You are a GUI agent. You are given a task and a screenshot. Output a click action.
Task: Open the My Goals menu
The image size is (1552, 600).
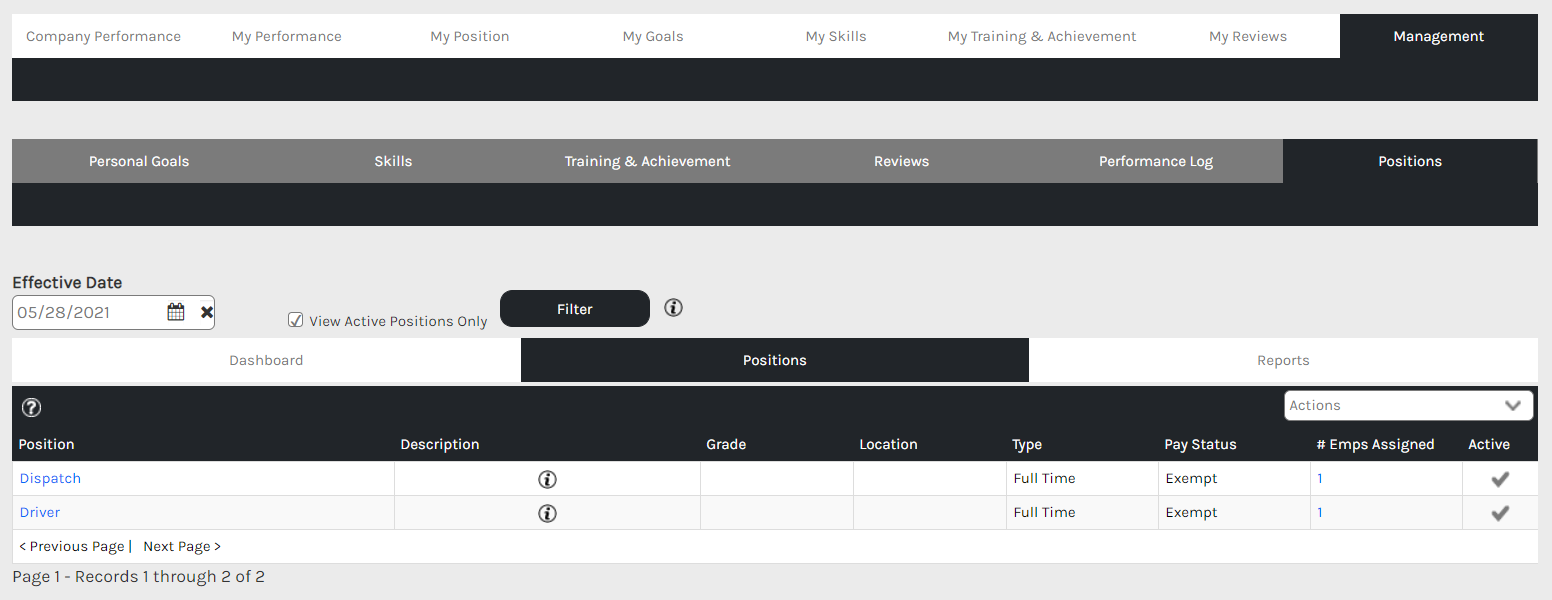tap(653, 36)
